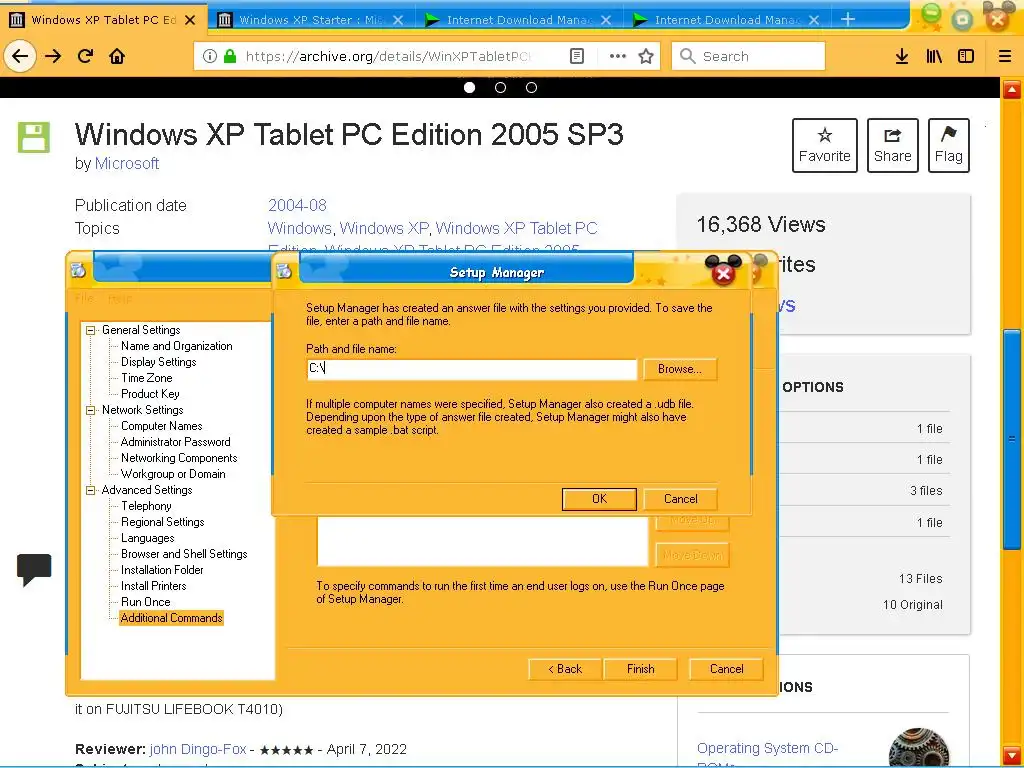The height and width of the screenshot is (768, 1024).
Task: Collapse the General Settings tree node
Action: pos(91,330)
